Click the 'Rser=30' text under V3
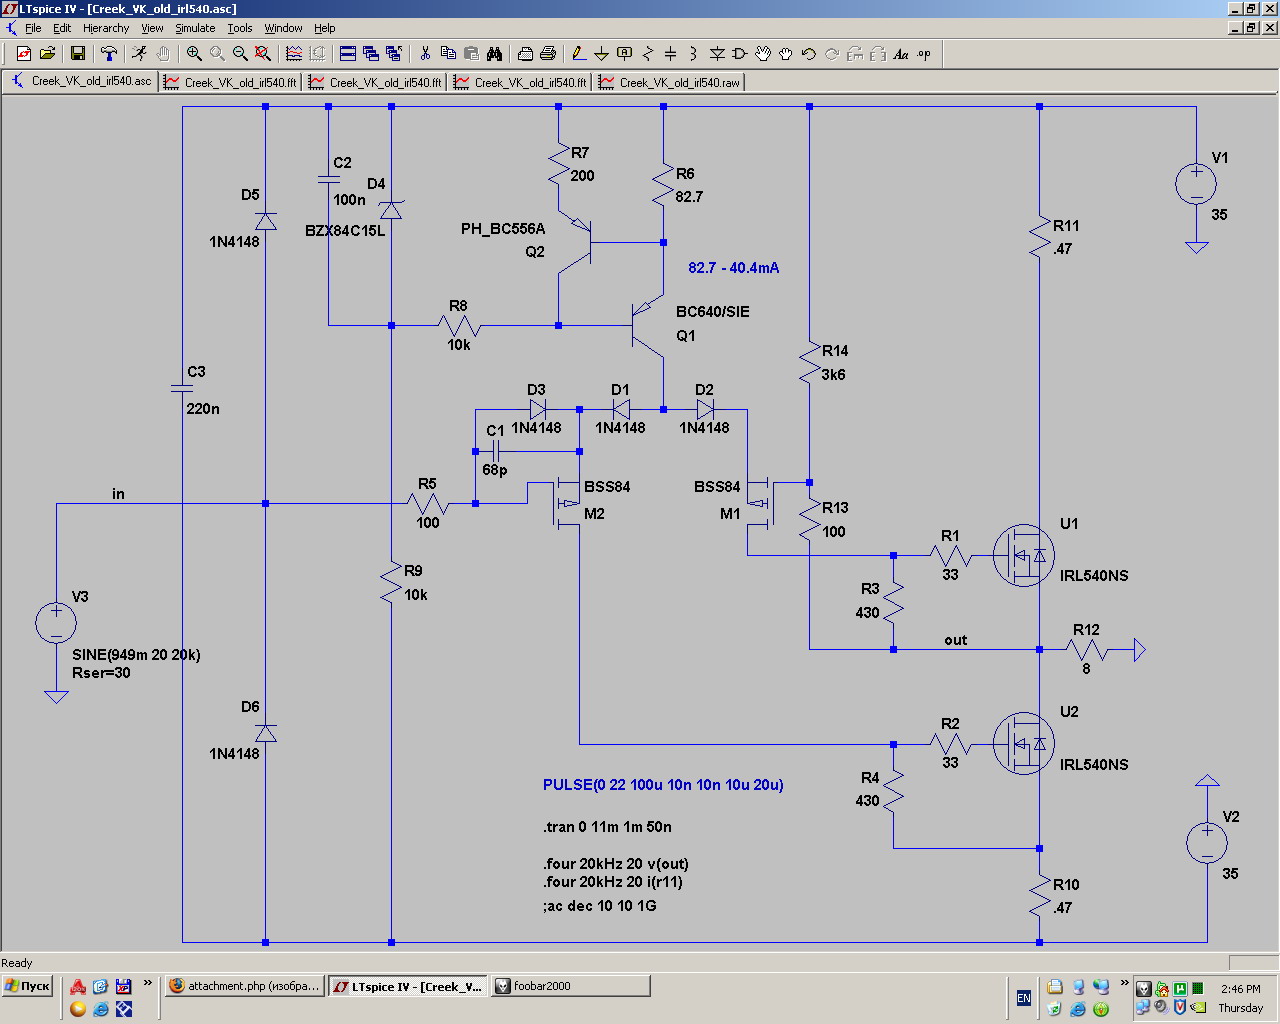The image size is (1280, 1024). 101,673
